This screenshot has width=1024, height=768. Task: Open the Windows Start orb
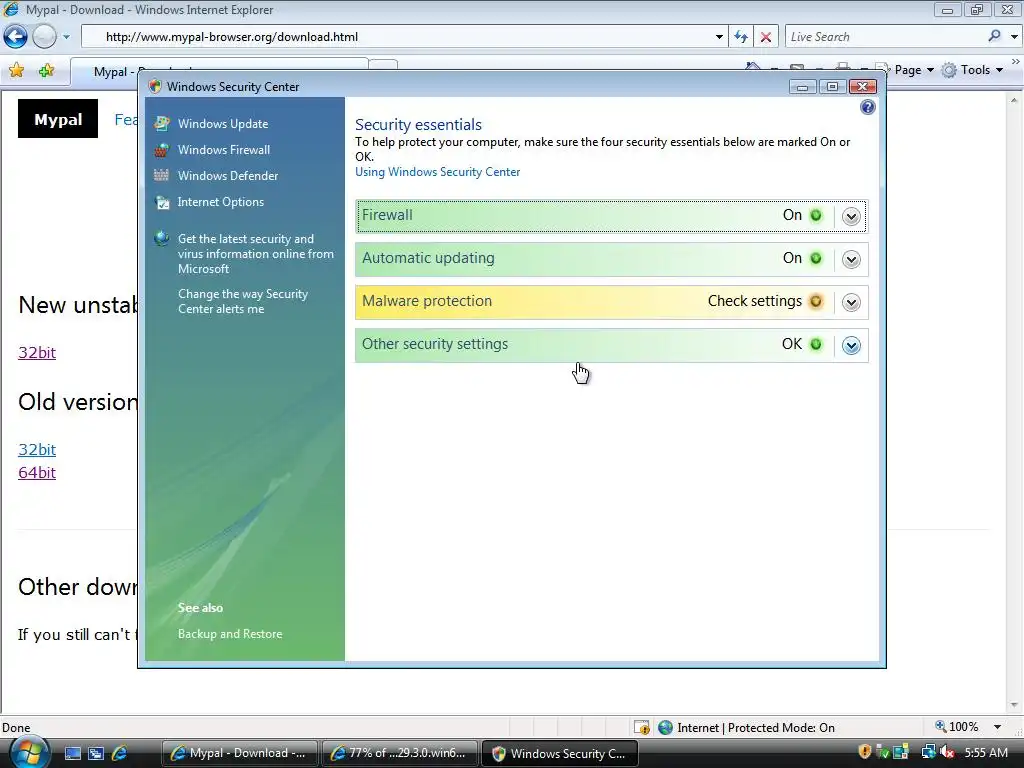point(29,752)
